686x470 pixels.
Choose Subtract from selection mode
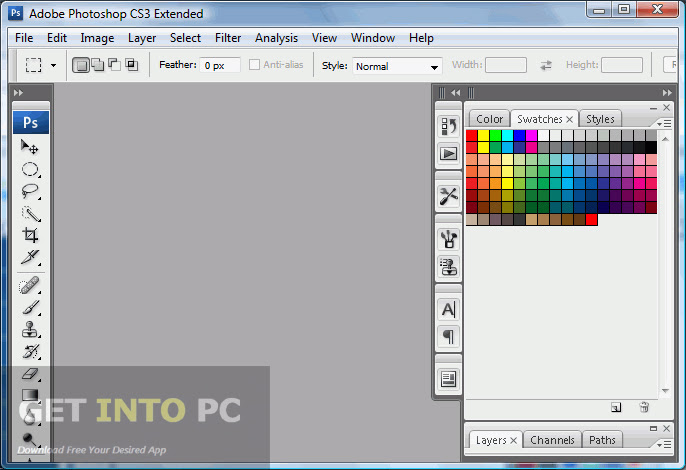click(x=115, y=65)
